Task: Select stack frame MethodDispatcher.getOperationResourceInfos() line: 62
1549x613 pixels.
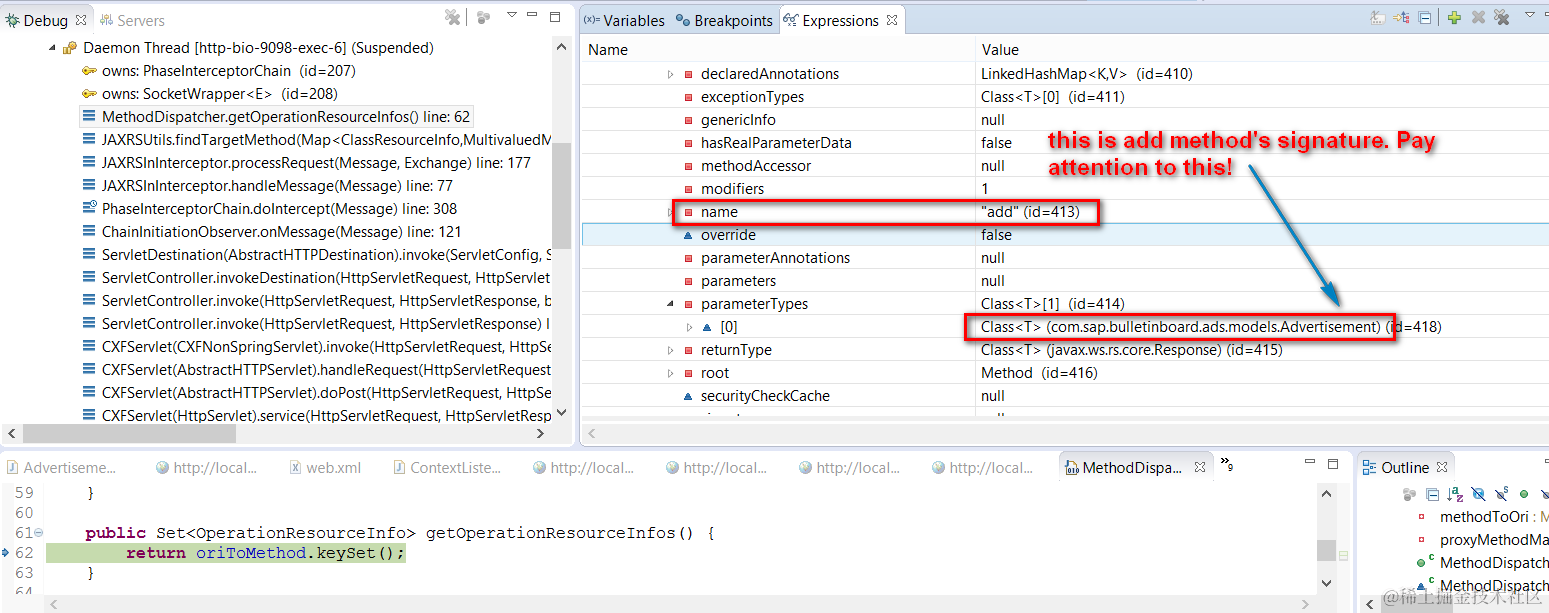Action: (277, 117)
